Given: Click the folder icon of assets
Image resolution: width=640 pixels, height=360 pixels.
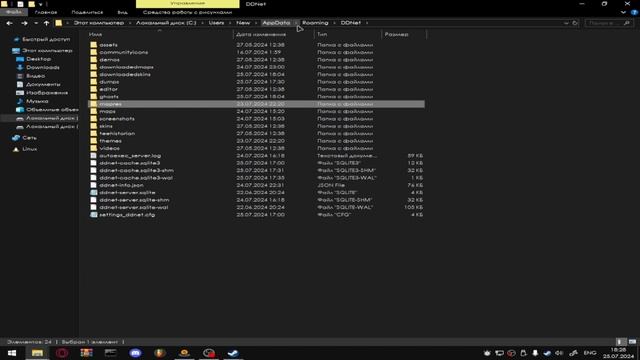Looking at the screenshot, I should (93, 45).
